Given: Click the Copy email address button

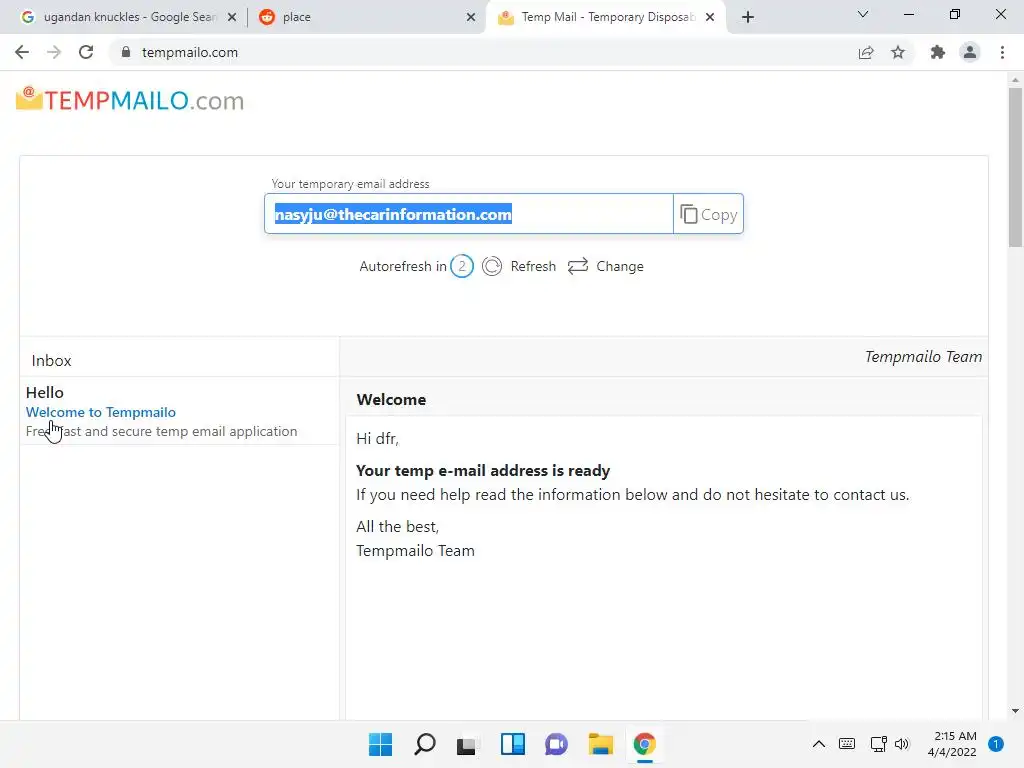Looking at the screenshot, I should (708, 214).
